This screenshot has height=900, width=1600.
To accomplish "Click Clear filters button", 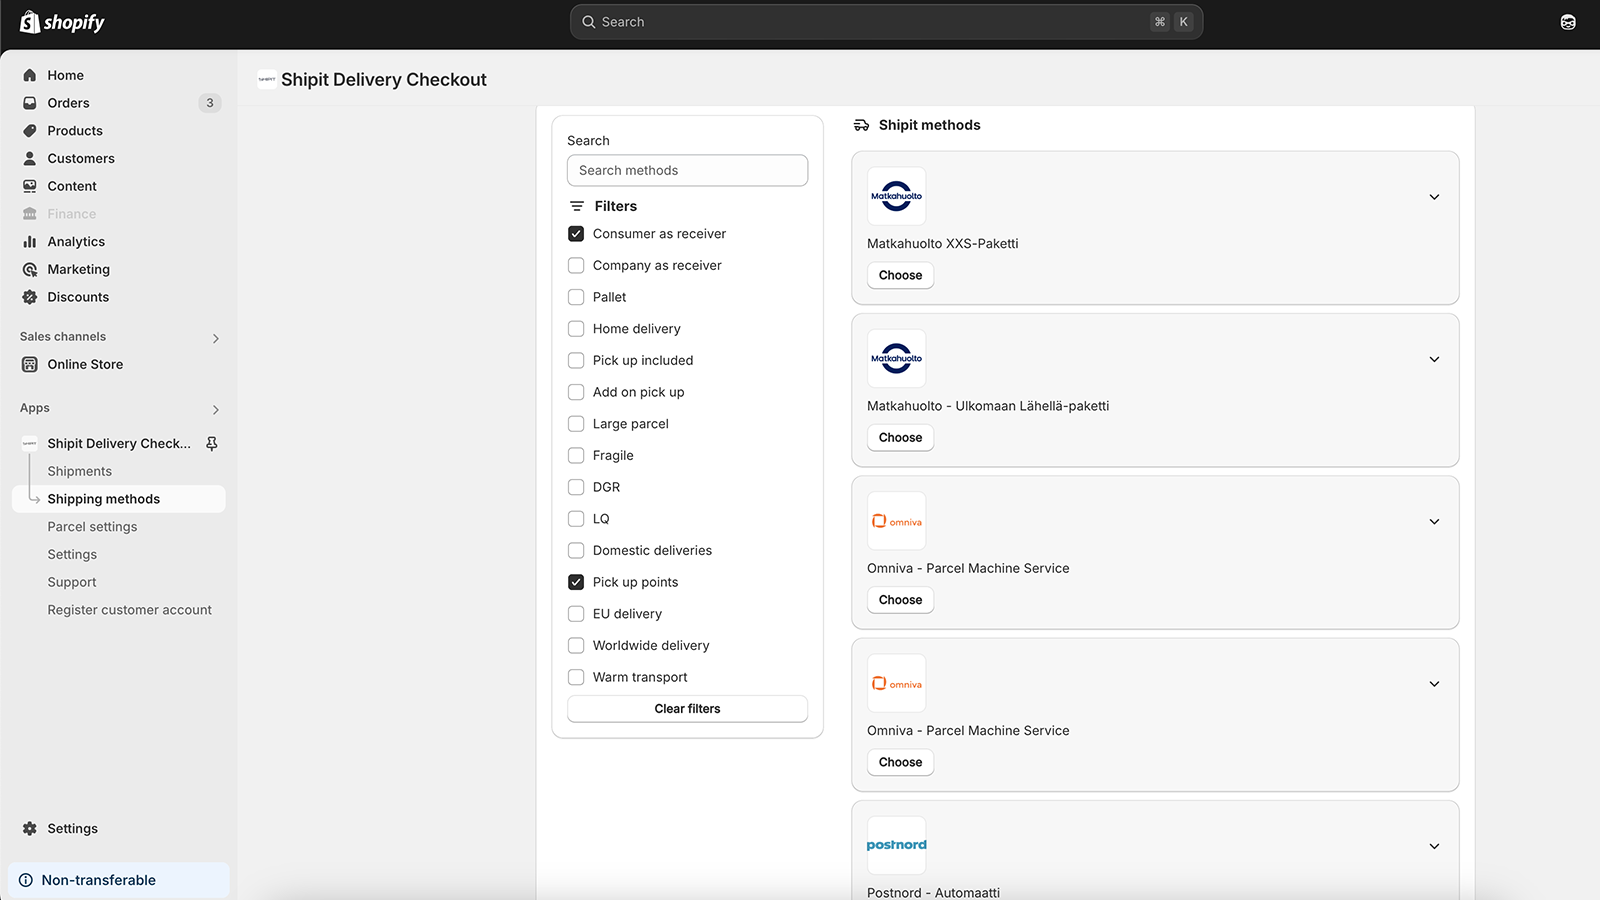I will pos(687,709).
